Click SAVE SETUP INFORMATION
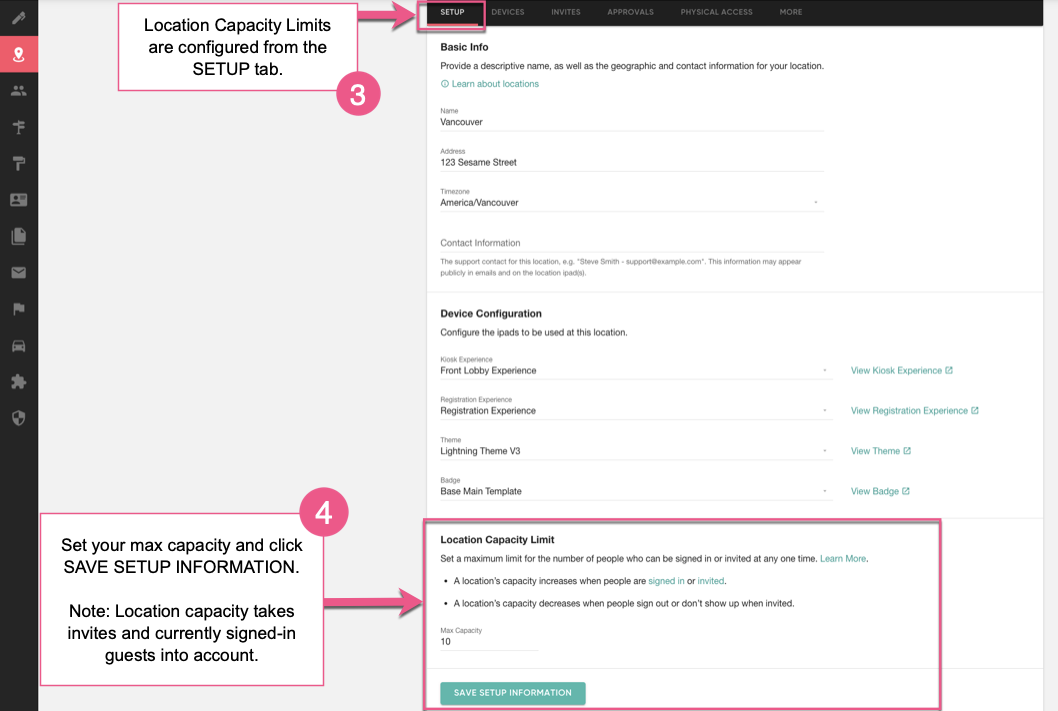Image resolution: width=1058 pixels, height=711 pixels. [512, 693]
